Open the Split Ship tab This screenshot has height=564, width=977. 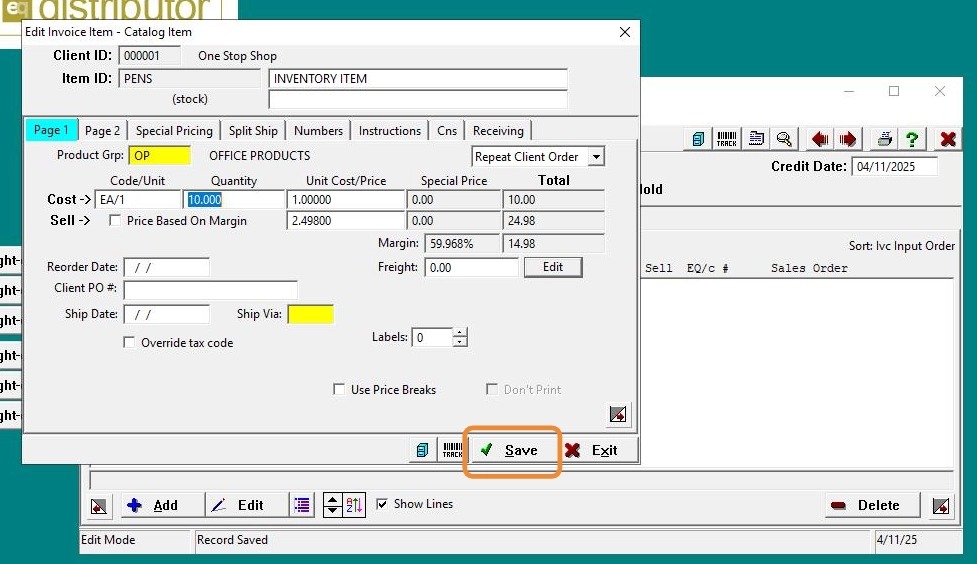pyautogui.click(x=253, y=131)
